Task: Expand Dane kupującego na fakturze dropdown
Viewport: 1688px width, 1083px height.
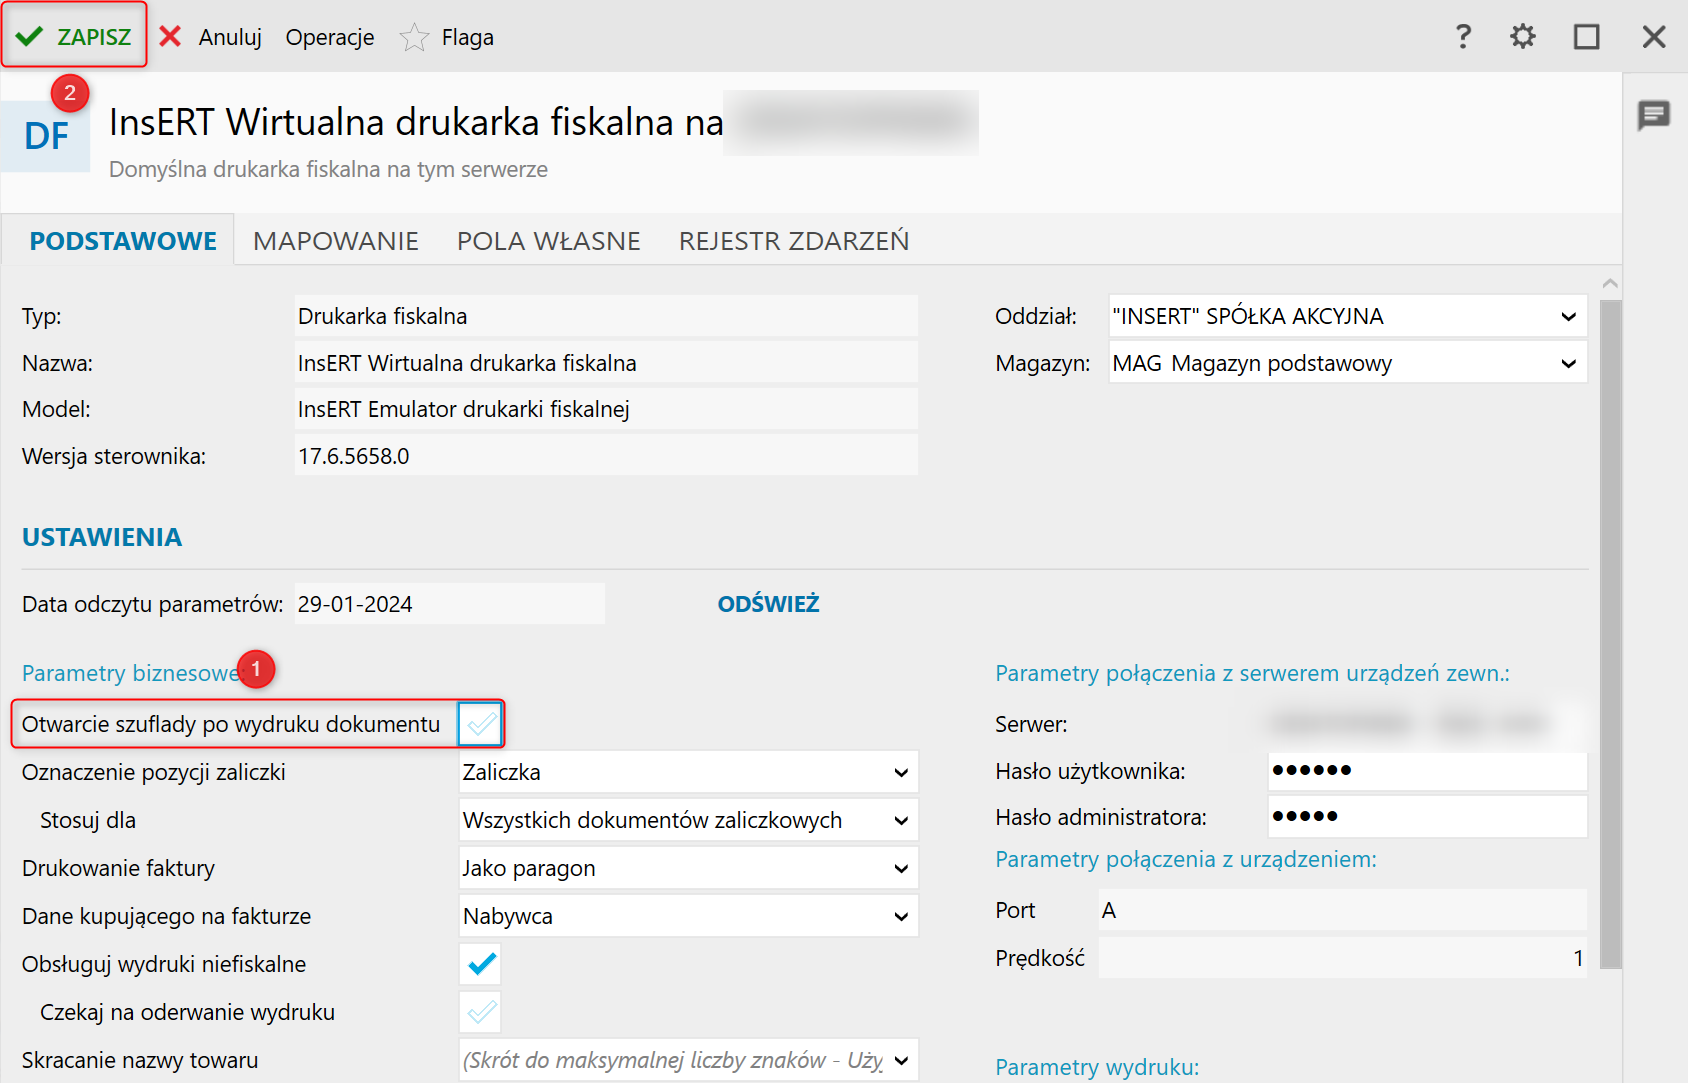Action: point(688,916)
